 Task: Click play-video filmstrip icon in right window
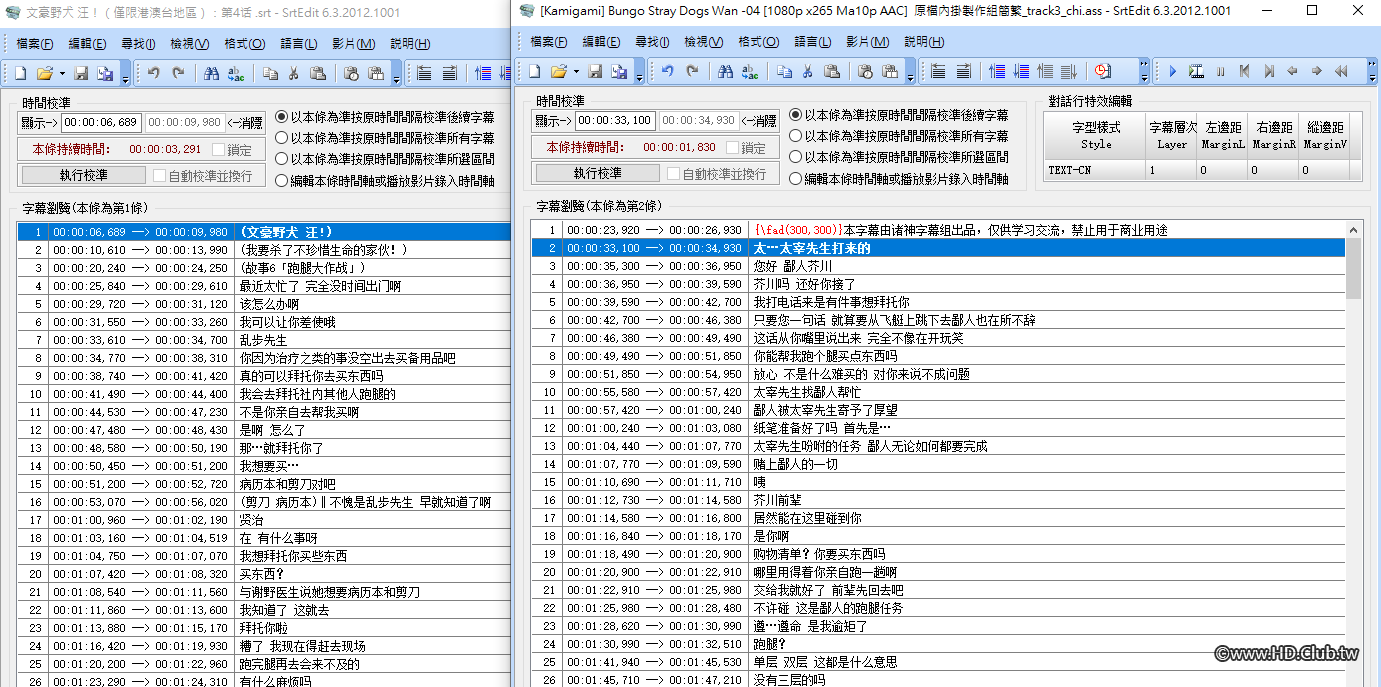[1196, 71]
